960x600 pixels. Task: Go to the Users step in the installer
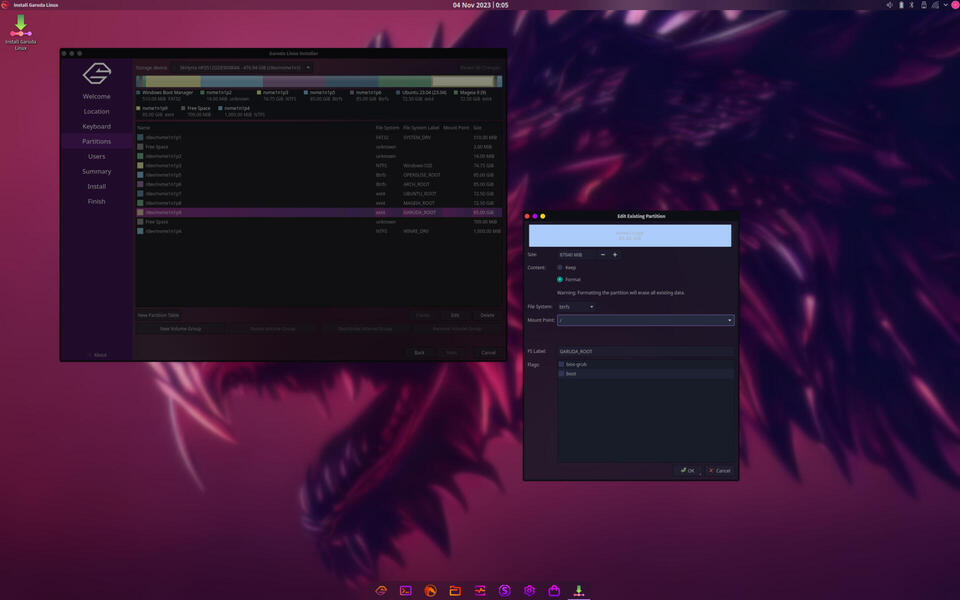pyautogui.click(x=97, y=157)
